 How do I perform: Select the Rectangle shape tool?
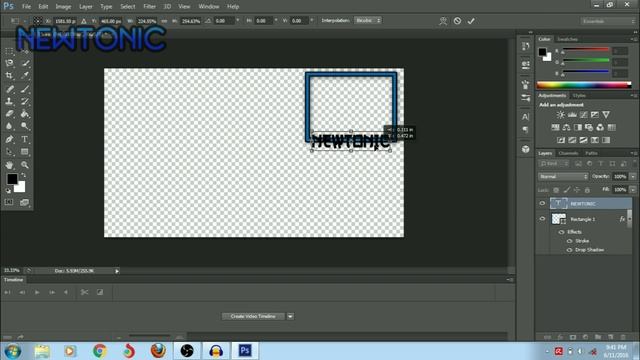(x=25, y=152)
